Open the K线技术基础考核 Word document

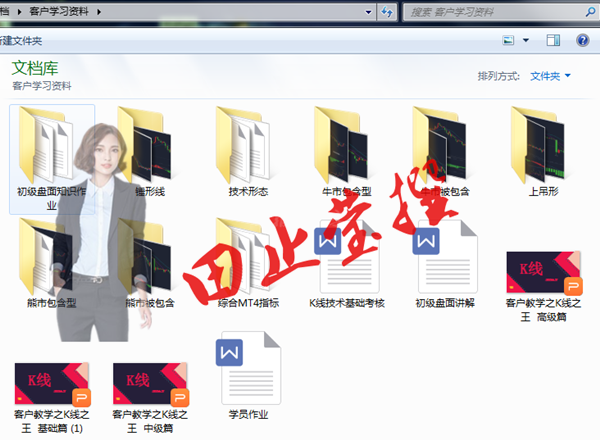click(x=346, y=260)
